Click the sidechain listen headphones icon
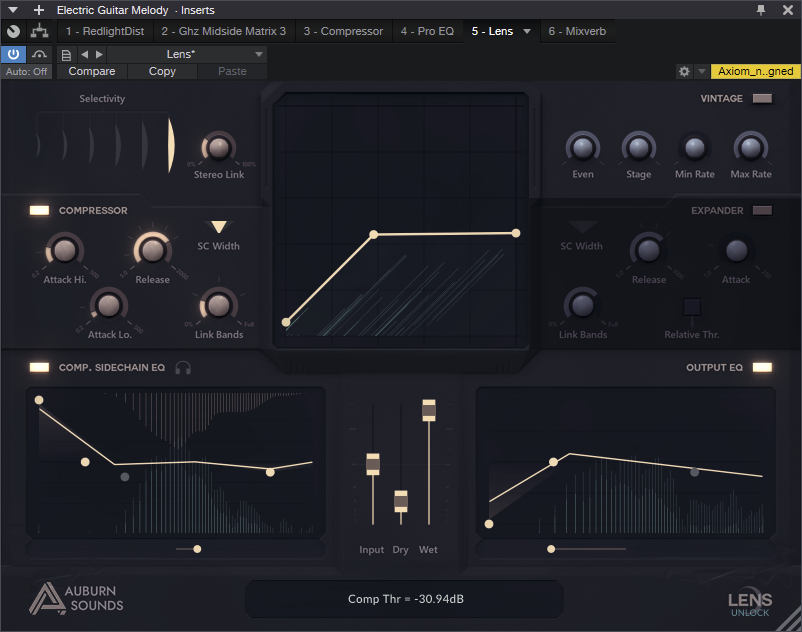 pos(183,368)
